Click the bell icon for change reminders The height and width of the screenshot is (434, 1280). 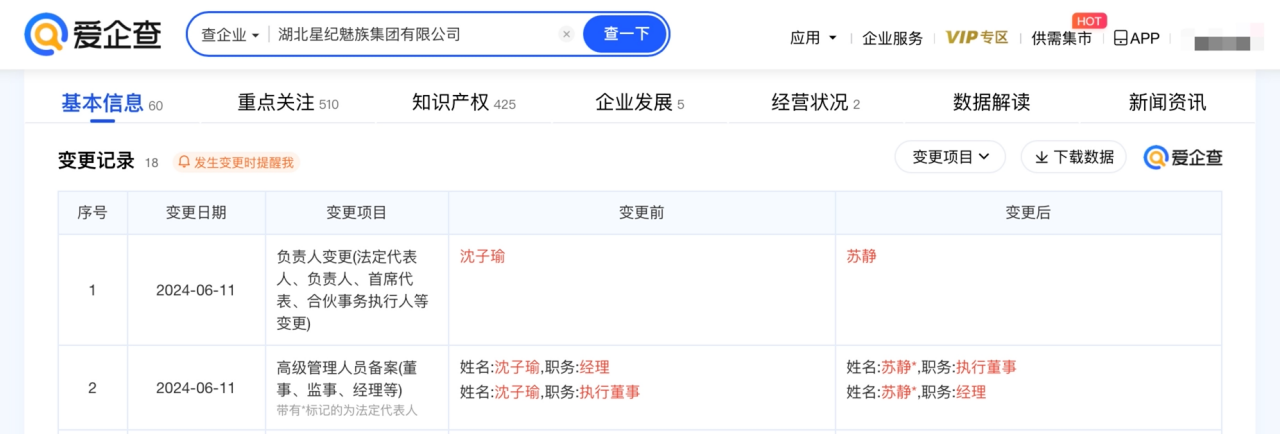click(184, 162)
